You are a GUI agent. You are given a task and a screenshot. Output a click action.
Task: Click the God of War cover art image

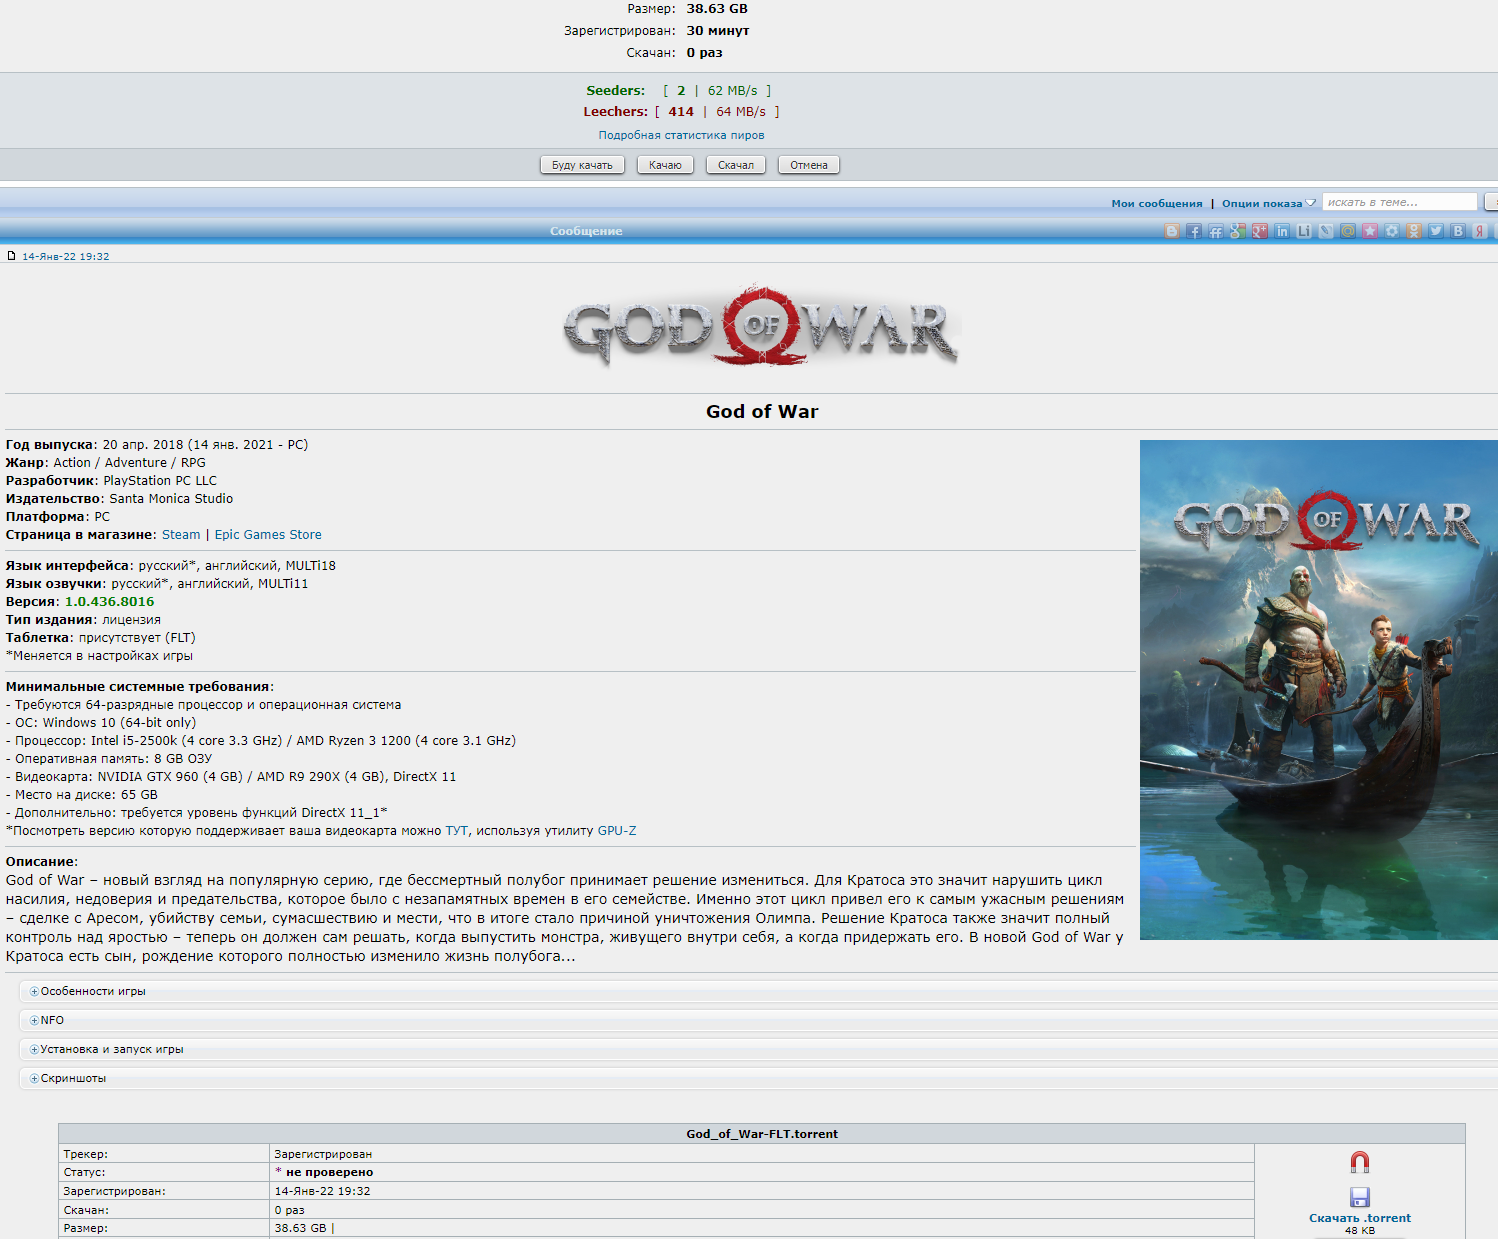click(1319, 690)
